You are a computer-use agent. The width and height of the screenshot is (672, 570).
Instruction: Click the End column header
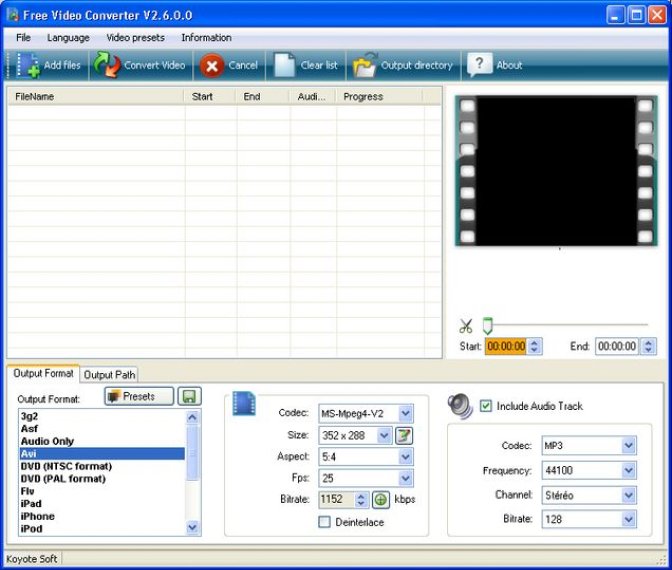coord(262,96)
